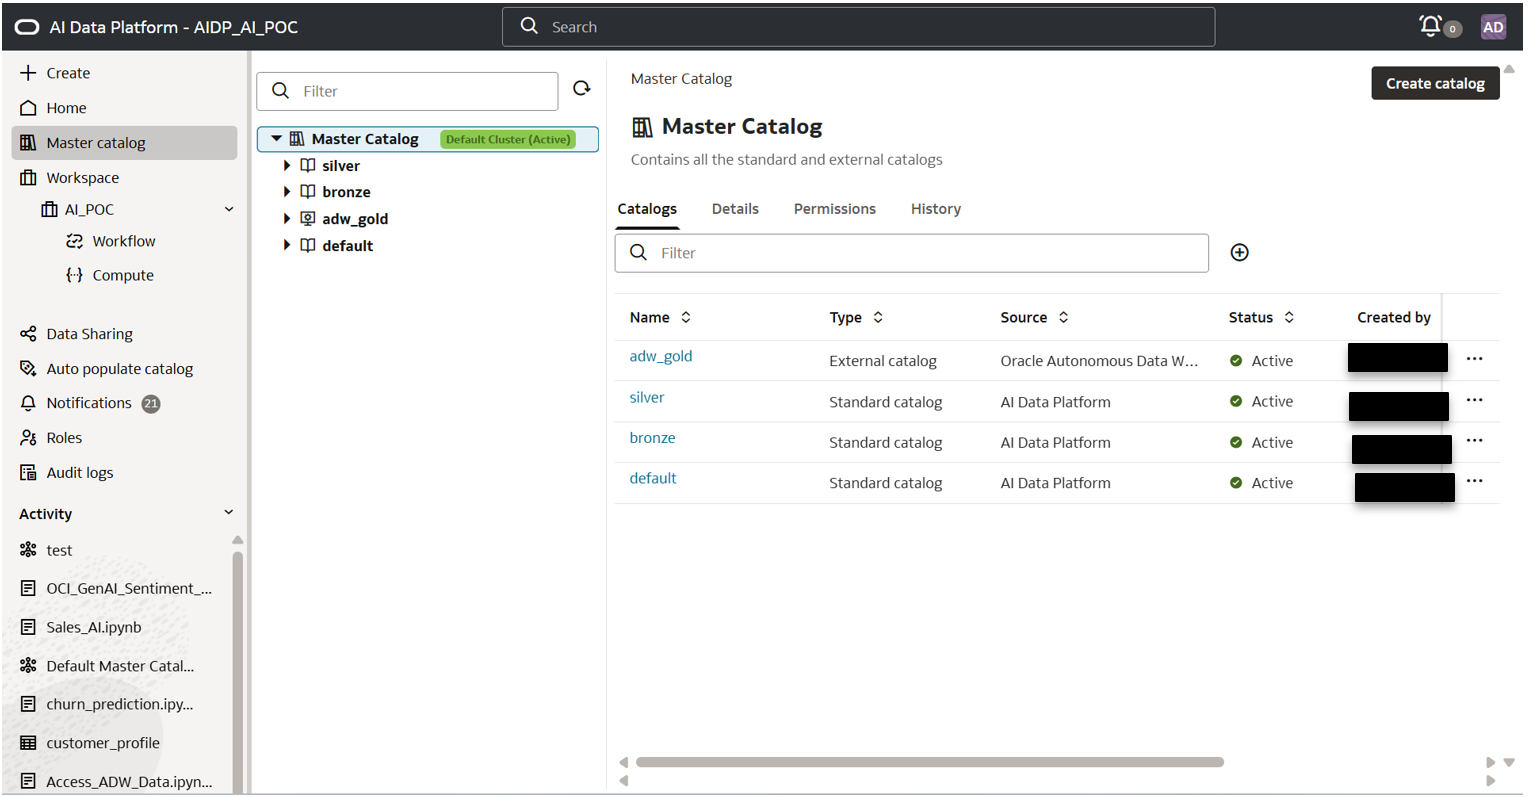Expand the adw_gold tree node
This screenshot has width=1530, height=797.
[x=287, y=219]
